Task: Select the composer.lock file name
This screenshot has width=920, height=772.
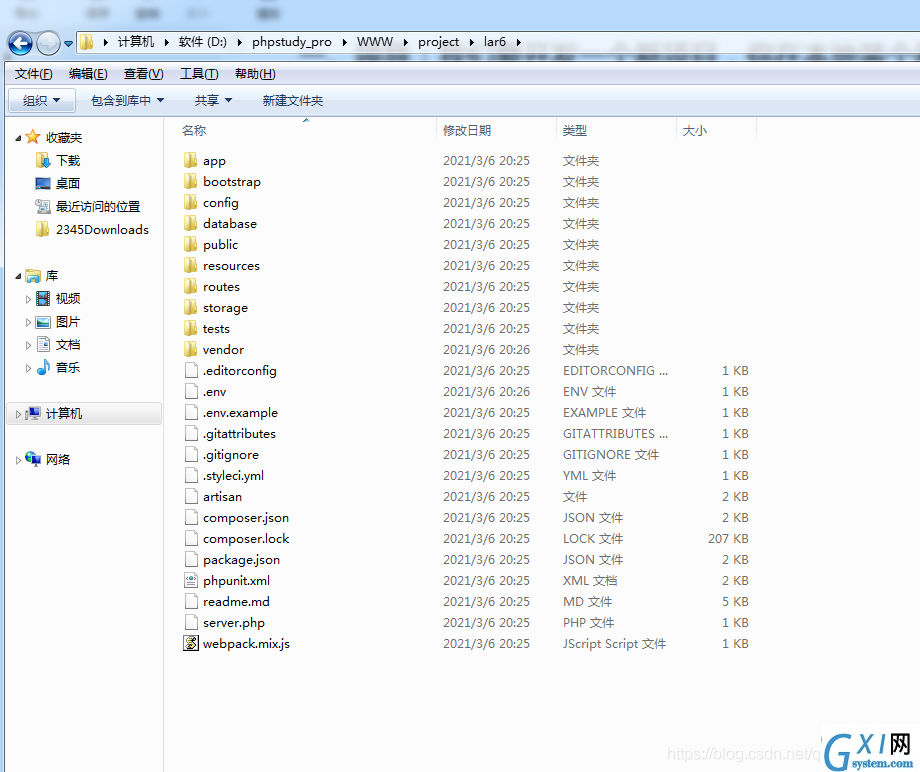Action: [x=246, y=539]
